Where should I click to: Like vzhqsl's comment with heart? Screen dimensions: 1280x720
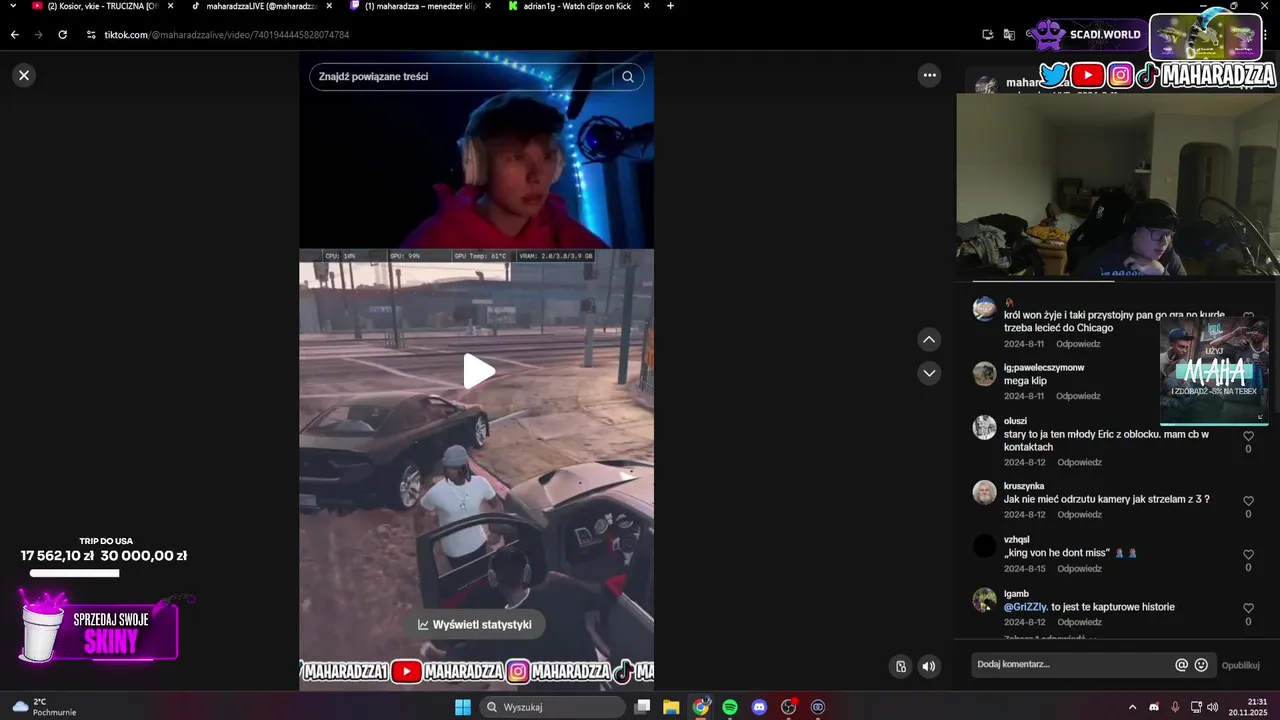pyautogui.click(x=1248, y=555)
